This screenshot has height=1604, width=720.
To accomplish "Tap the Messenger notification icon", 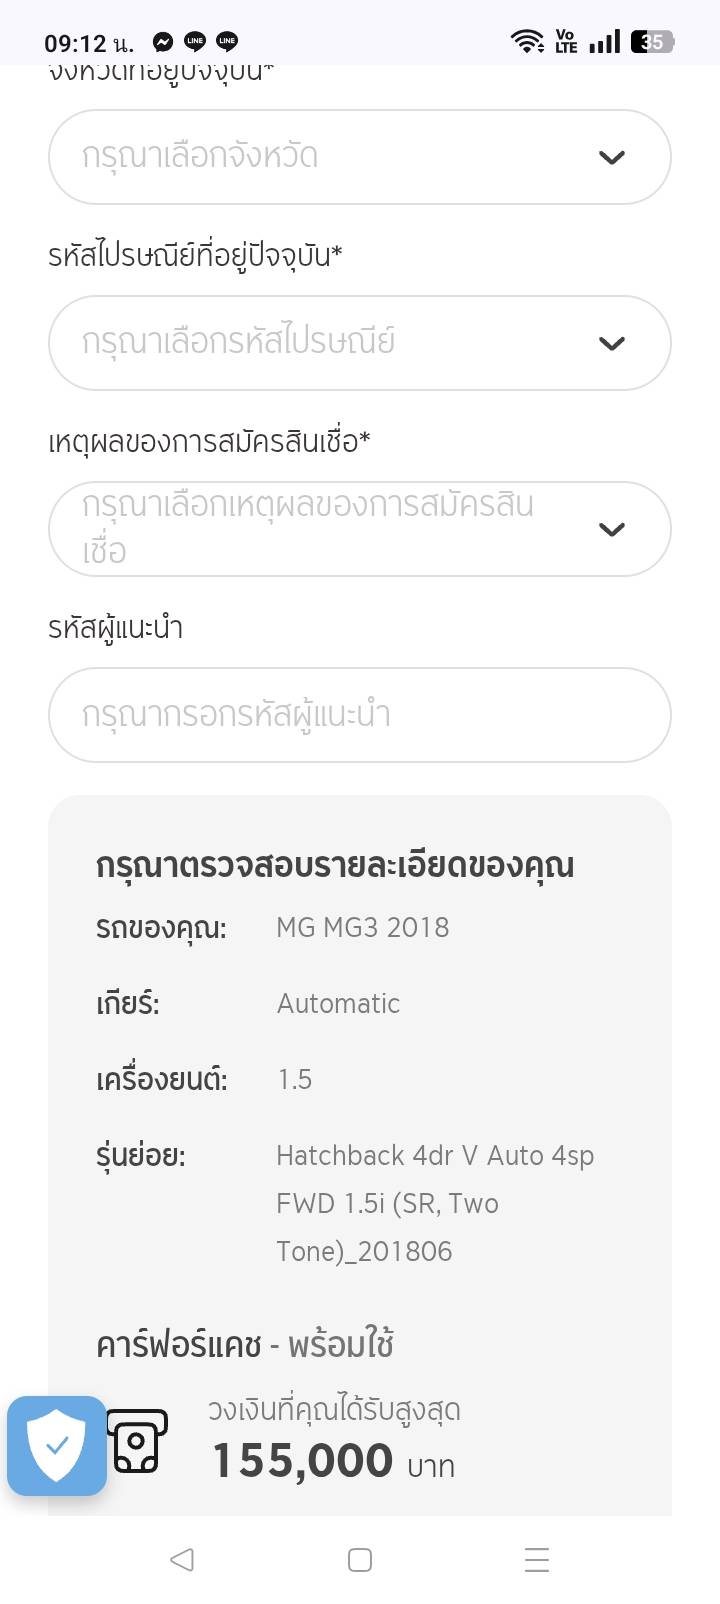I will point(163,42).
